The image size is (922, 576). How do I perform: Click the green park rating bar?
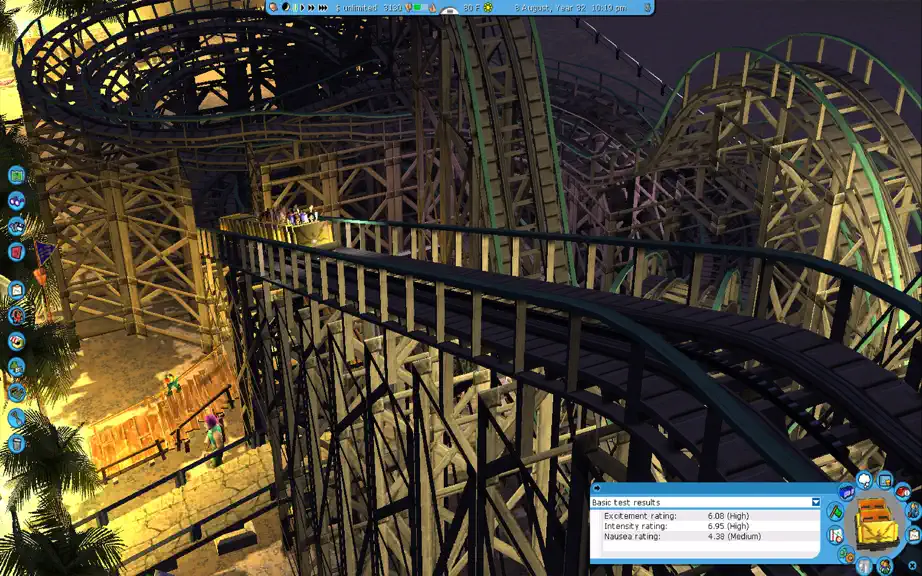pyautogui.click(x=420, y=8)
